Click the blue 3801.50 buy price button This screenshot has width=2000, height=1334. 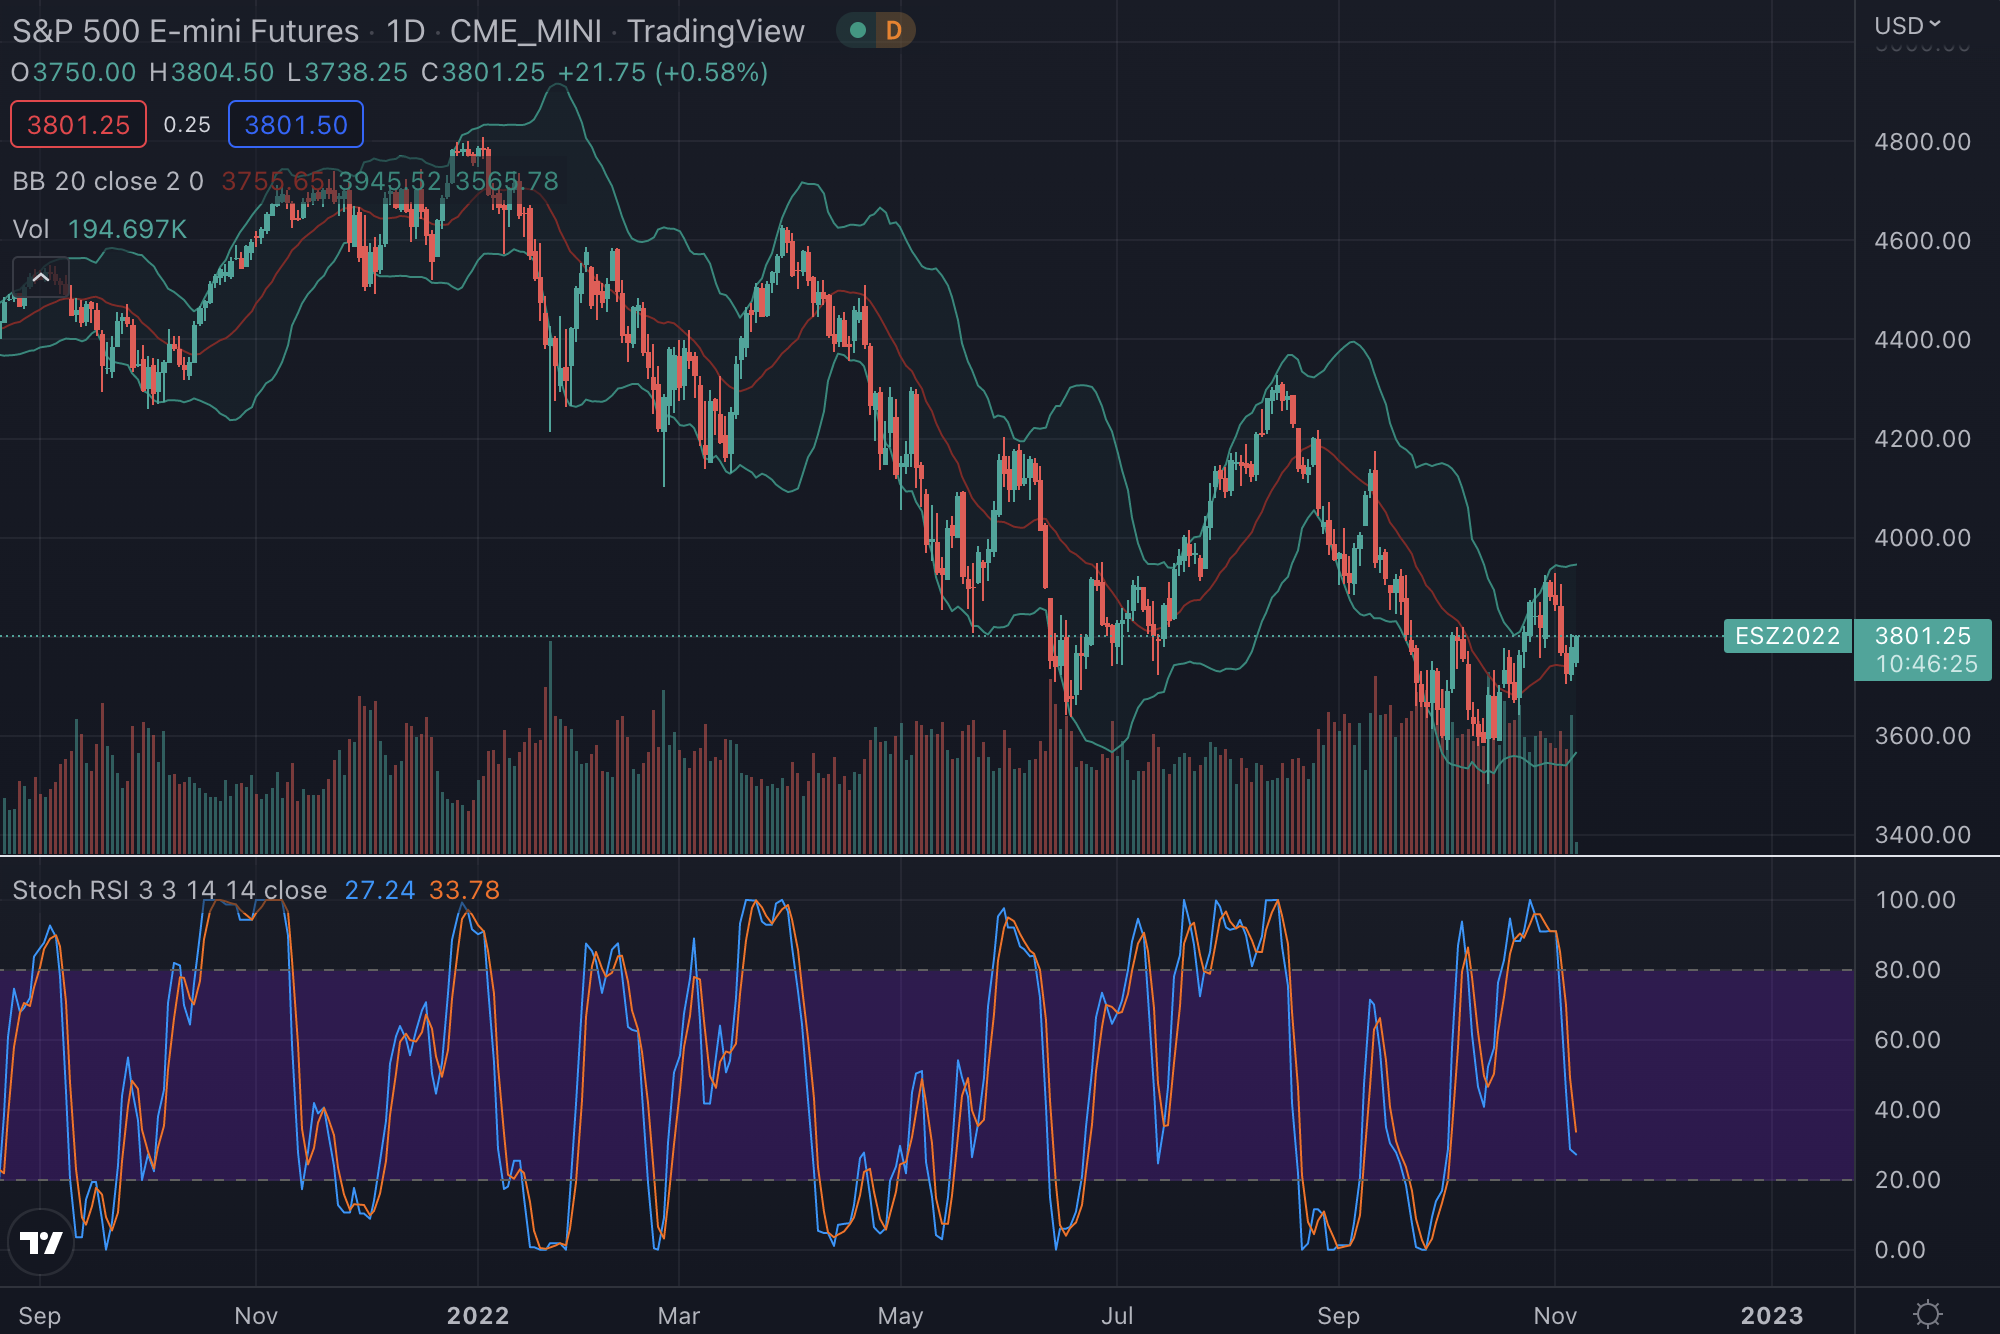click(x=296, y=125)
